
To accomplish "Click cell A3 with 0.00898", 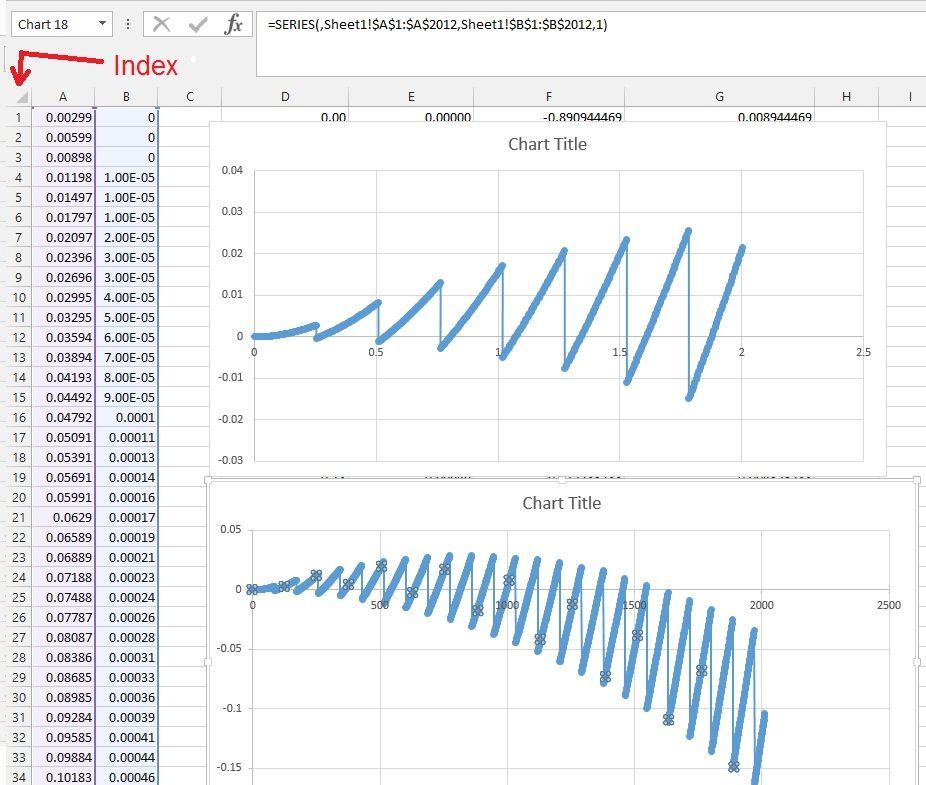I will coord(63,158).
